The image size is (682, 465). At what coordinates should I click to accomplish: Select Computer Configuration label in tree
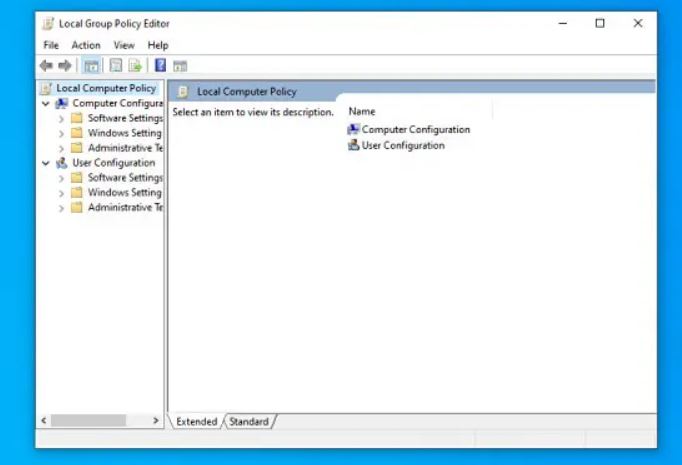pos(118,104)
